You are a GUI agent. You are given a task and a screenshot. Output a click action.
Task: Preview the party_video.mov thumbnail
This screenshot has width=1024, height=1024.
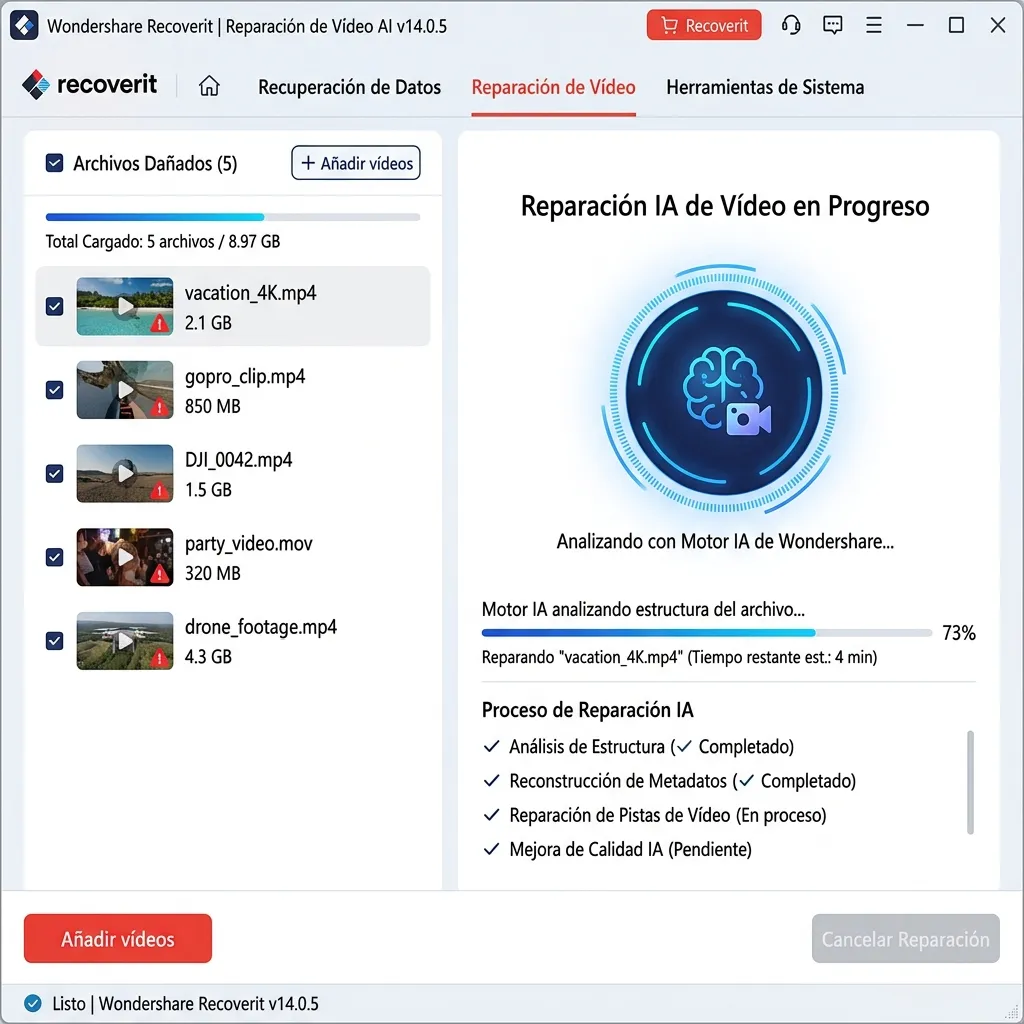(x=125, y=557)
